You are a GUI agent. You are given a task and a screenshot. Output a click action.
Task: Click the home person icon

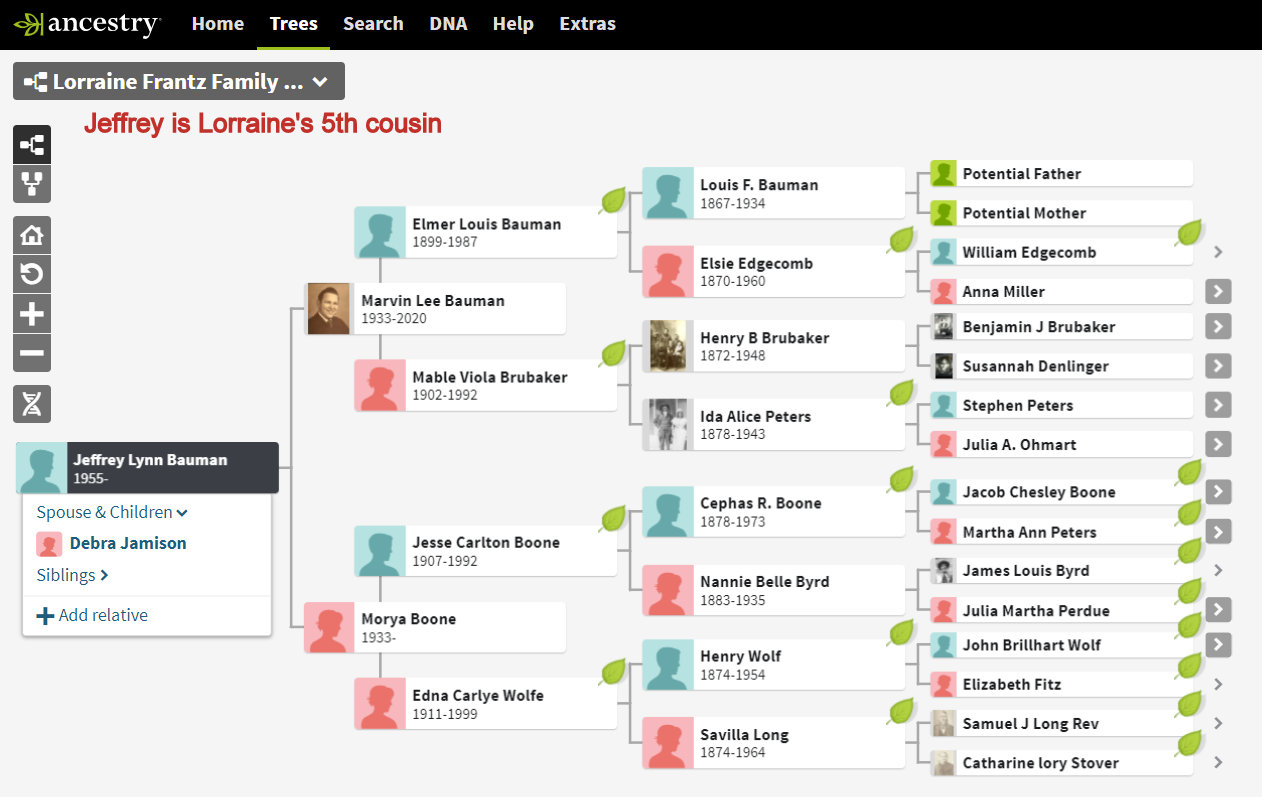pos(32,235)
